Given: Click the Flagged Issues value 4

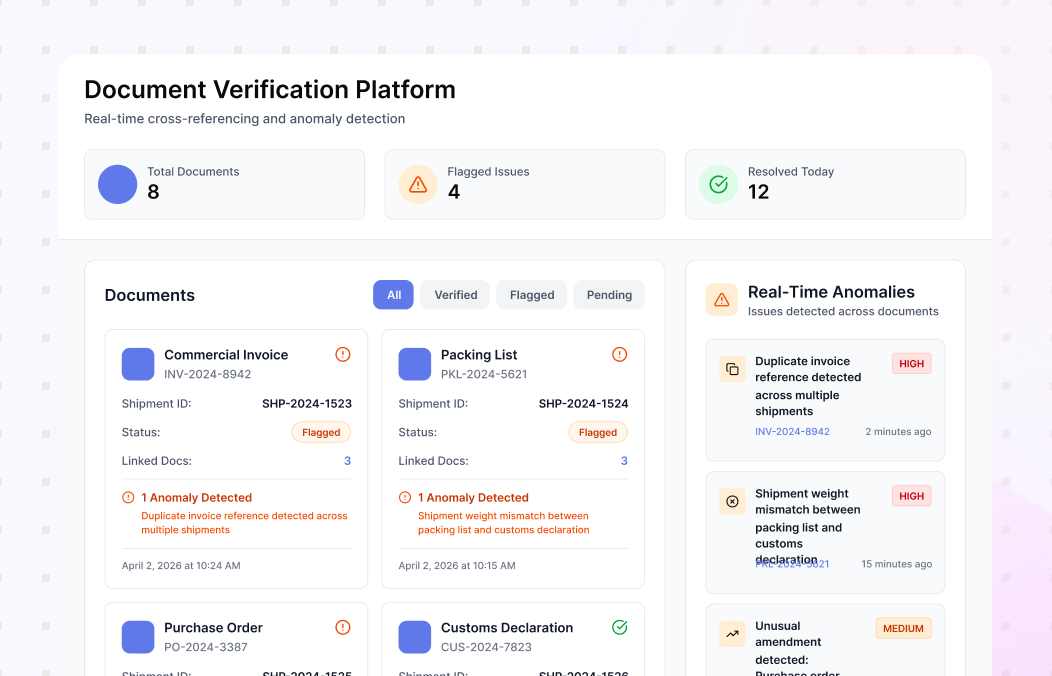Looking at the screenshot, I should [454, 192].
